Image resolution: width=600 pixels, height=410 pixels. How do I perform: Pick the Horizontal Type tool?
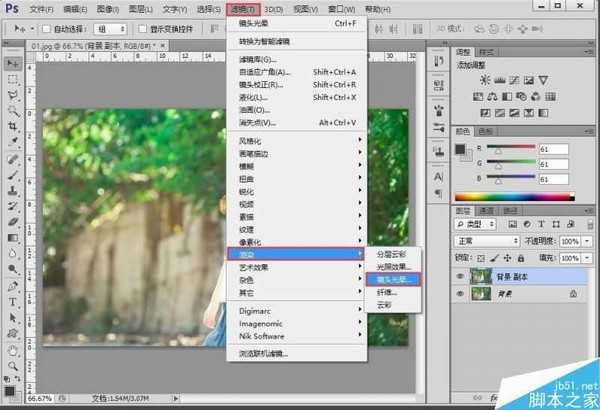click(x=14, y=301)
